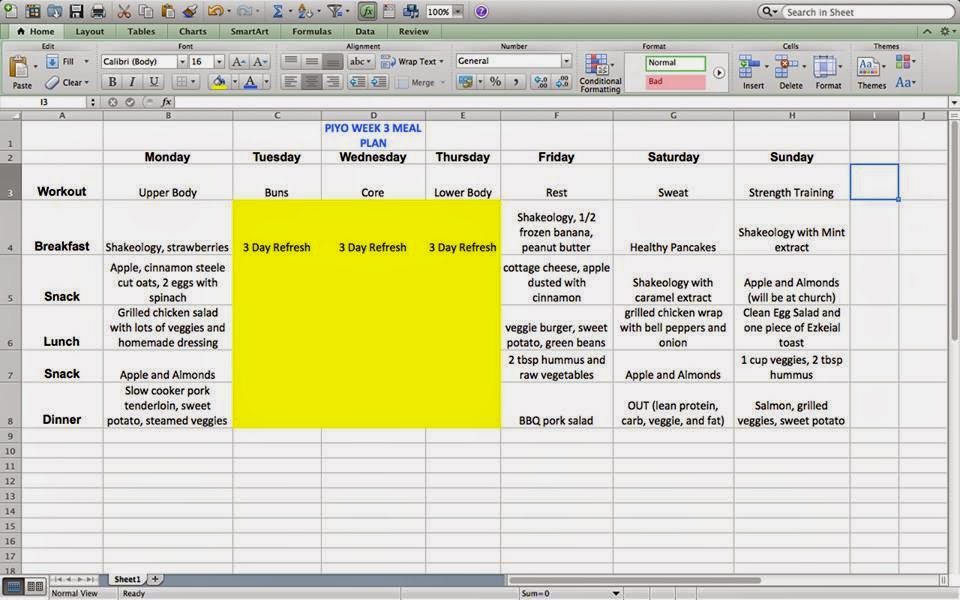
Task: Align cell text to the top
Action: click(291, 61)
